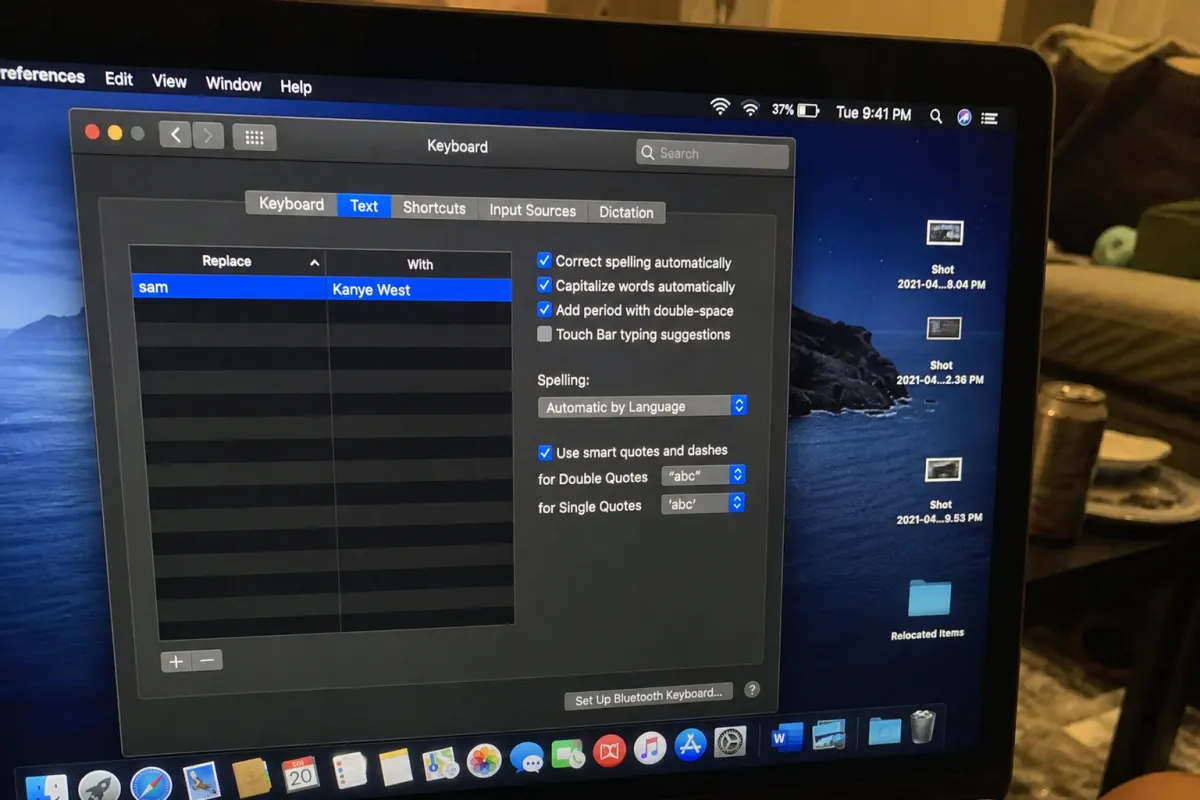Open Messages from the Dock
This screenshot has height=800, width=1200.
tap(527, 757)
